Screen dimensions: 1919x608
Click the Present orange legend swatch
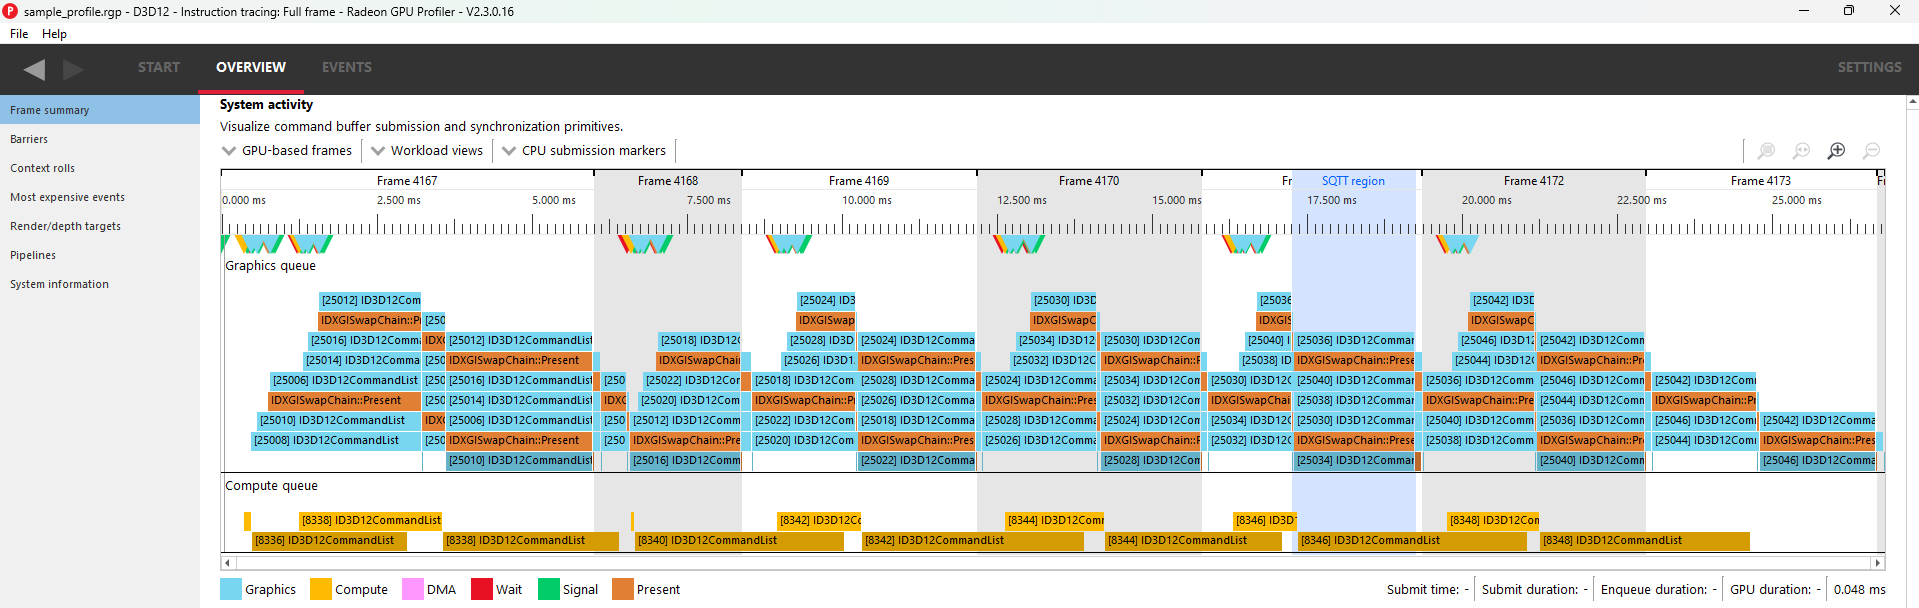click(x=623, y=589)
